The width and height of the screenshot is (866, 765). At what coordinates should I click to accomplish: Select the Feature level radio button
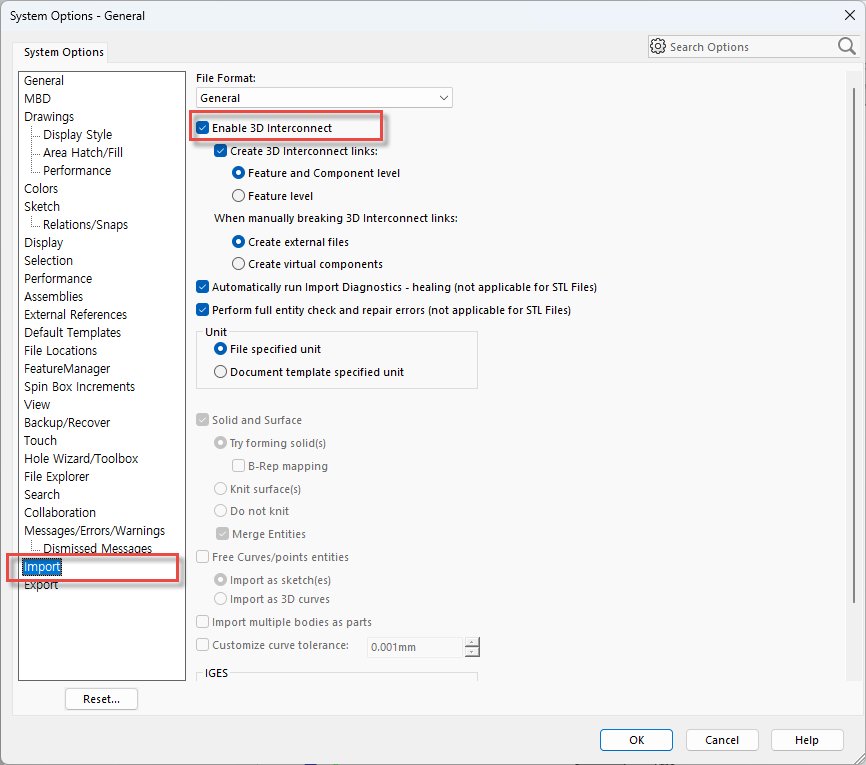(238, 196)
